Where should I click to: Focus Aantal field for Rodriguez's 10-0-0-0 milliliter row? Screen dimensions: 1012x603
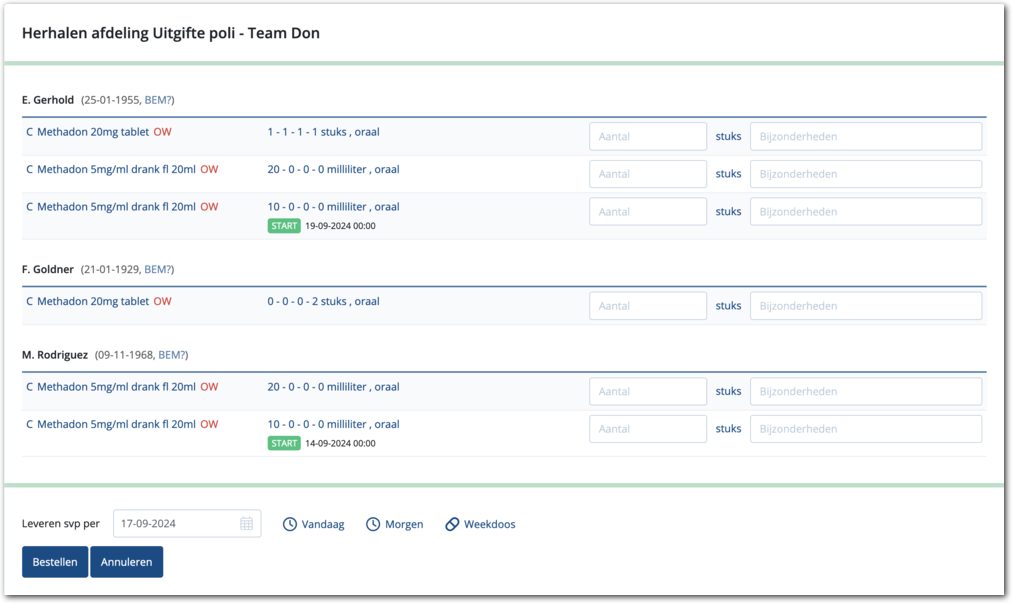648,429
